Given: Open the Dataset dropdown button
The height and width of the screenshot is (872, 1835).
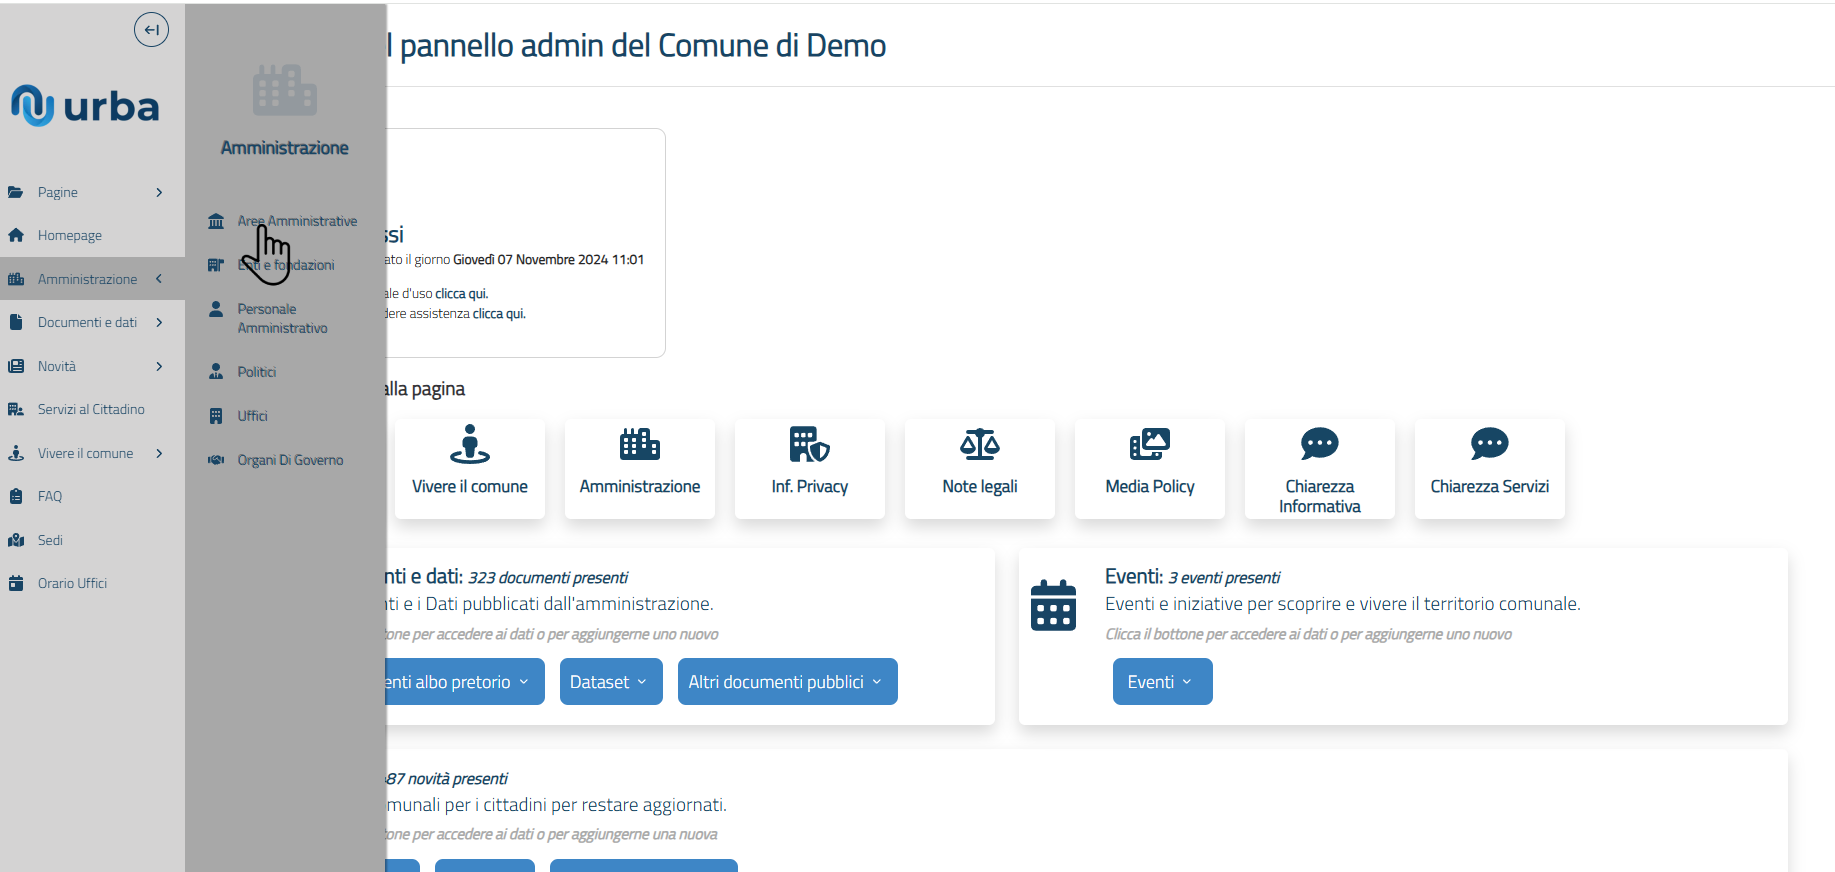Looking at the screenshot, I should (x=610, y=682).
